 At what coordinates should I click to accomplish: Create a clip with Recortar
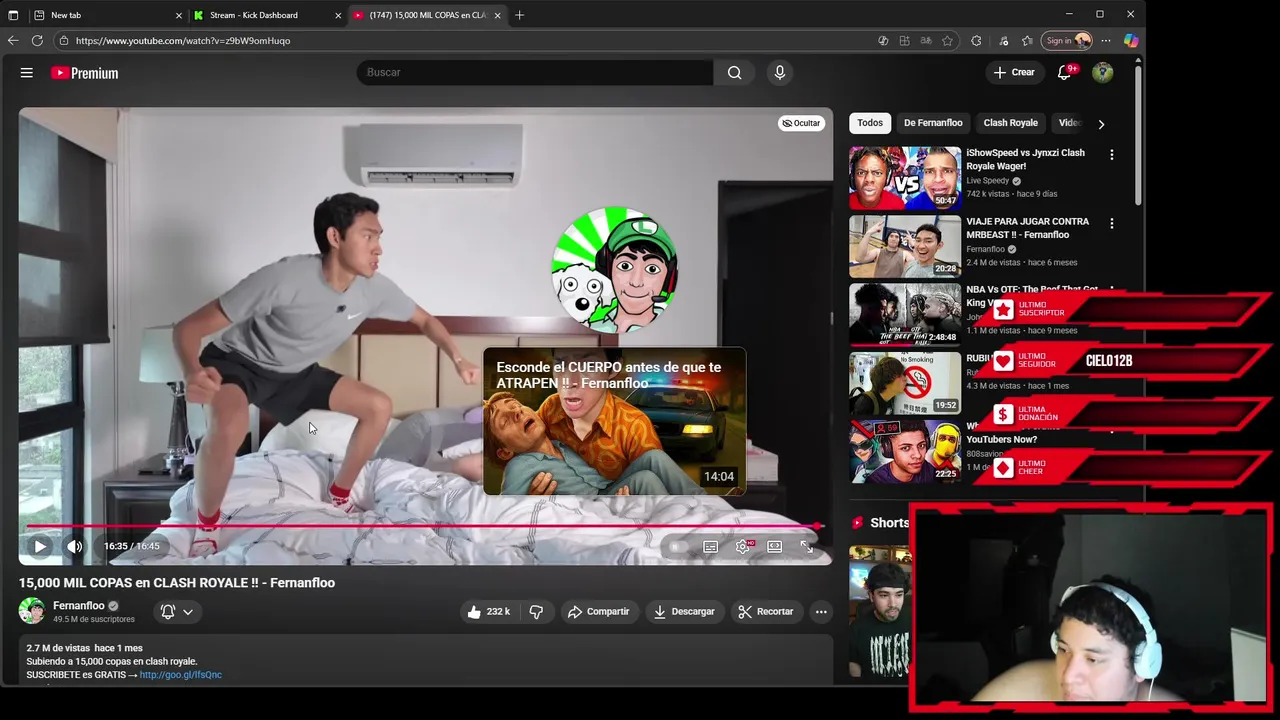pyautogui.click(x=766, y=611)
